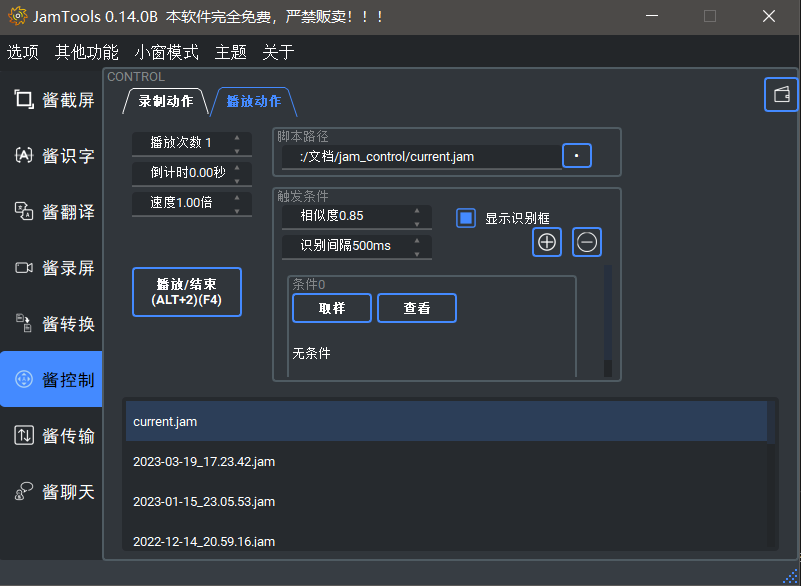Open the 酱转换 conversion tool
The image size is (801, 586).
(51, 324)
